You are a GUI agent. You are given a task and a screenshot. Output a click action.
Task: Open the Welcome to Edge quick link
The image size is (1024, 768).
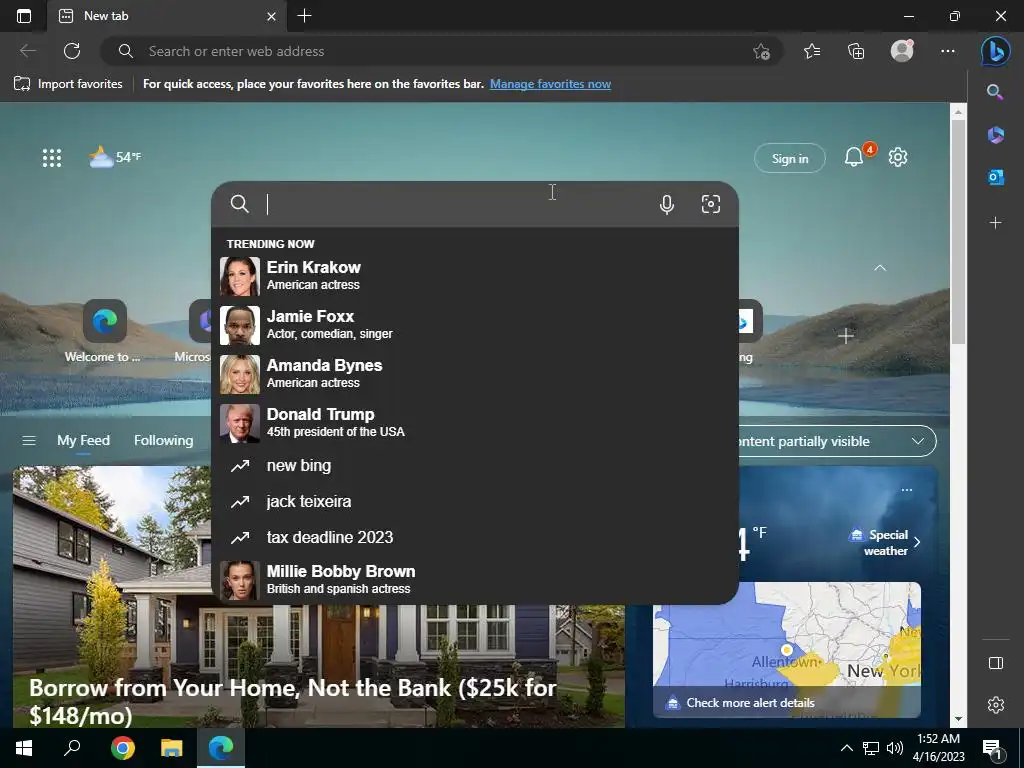[x=104, y=331]
